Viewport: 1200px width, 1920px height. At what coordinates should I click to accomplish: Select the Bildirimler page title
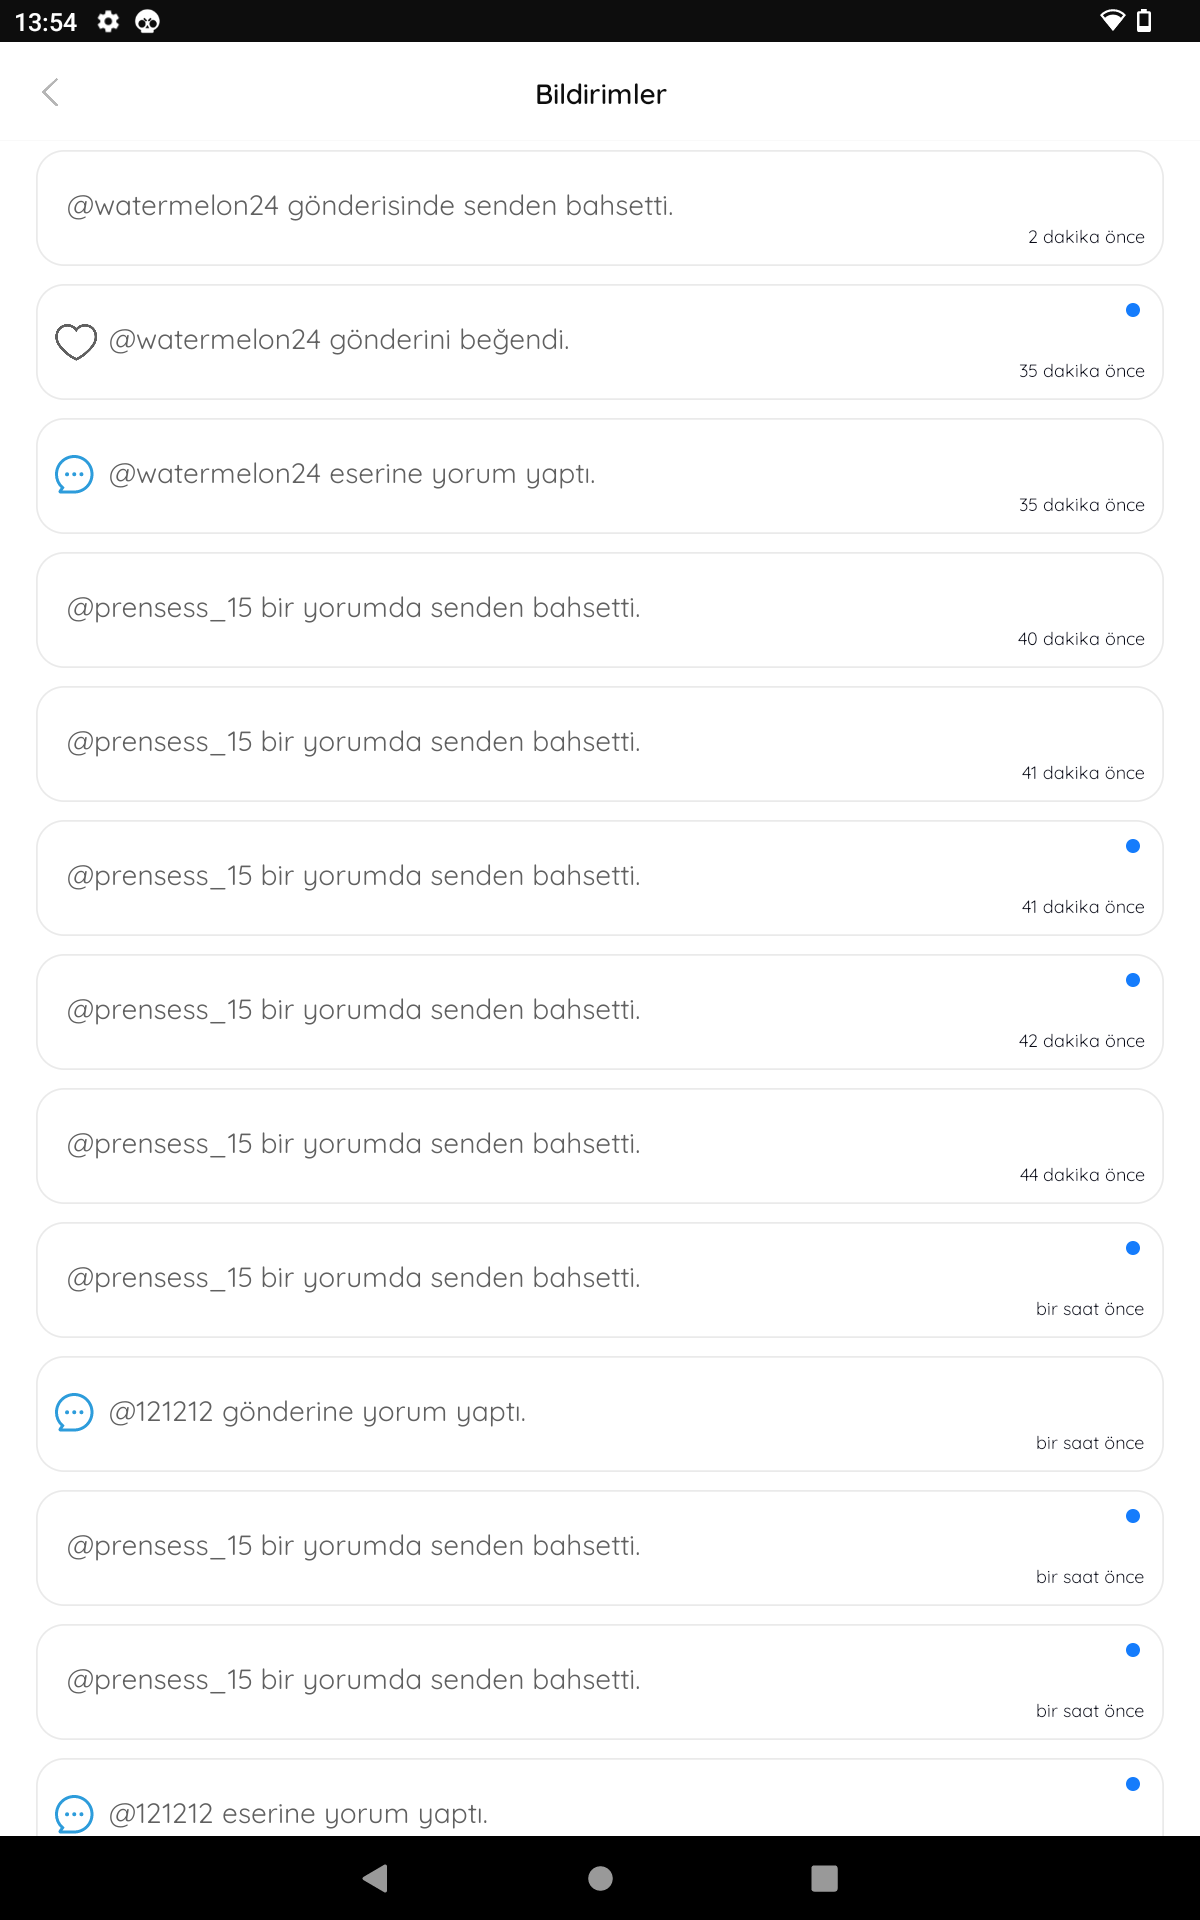coord(600,94)
